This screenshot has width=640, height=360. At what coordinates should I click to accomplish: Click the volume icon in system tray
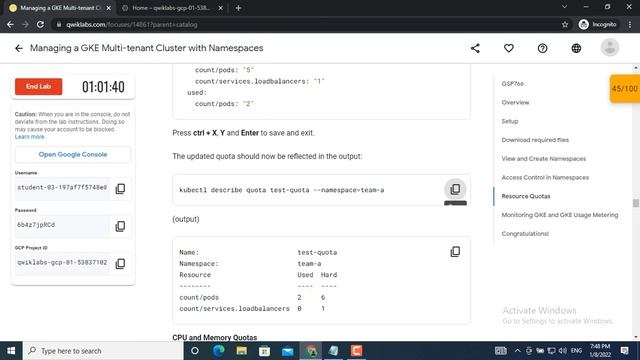[563, 351]
